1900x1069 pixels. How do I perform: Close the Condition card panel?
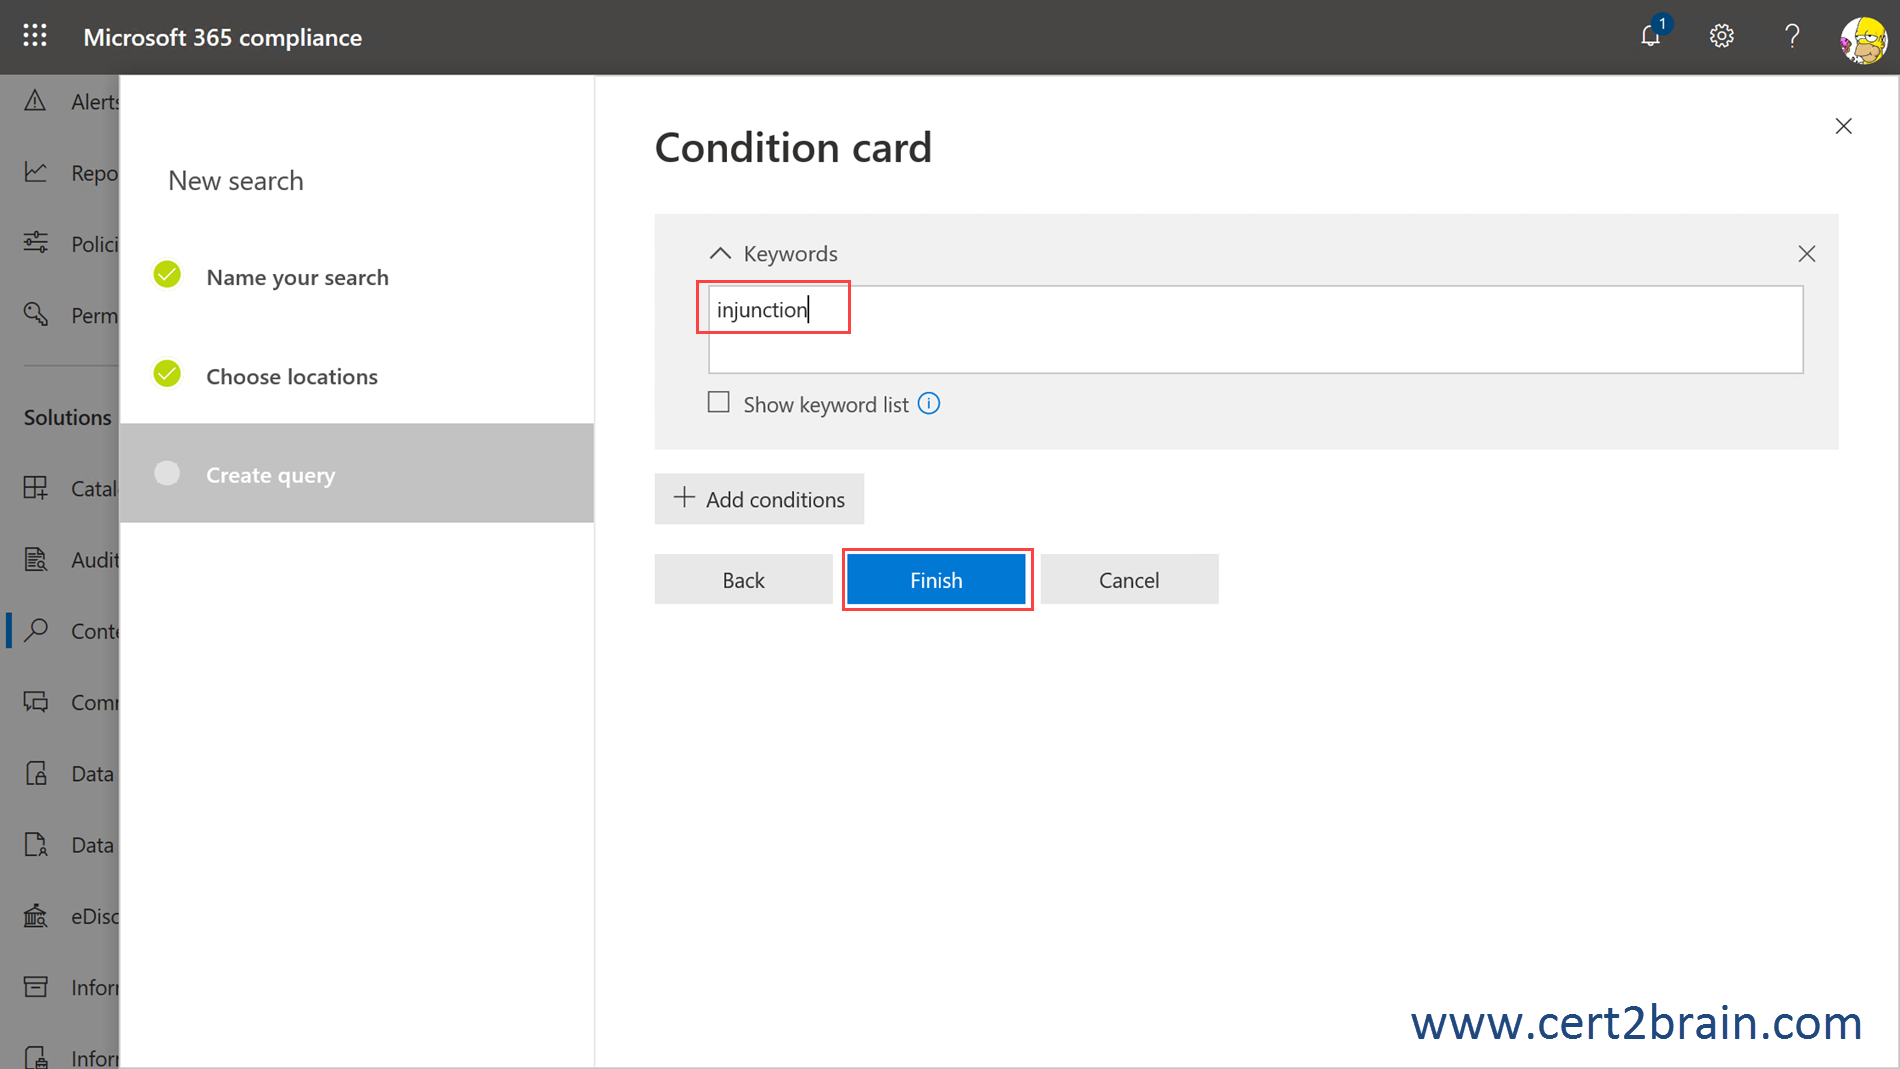1843,126
